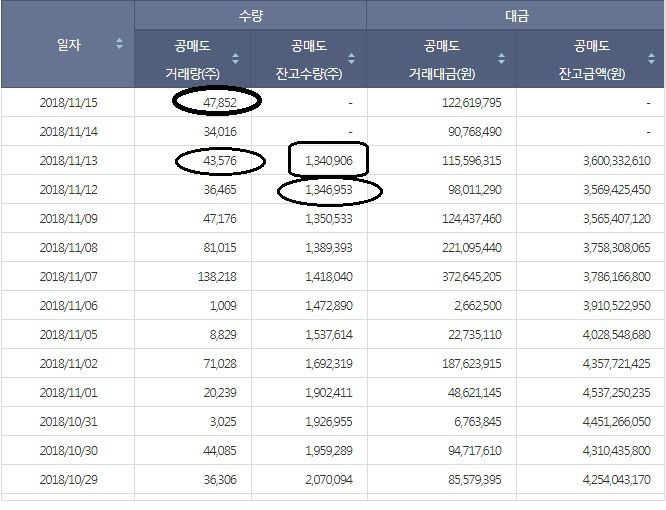Click short-sale volume 3,025
Viewport: 666px width, 510px height.
(x=223, y=422)
